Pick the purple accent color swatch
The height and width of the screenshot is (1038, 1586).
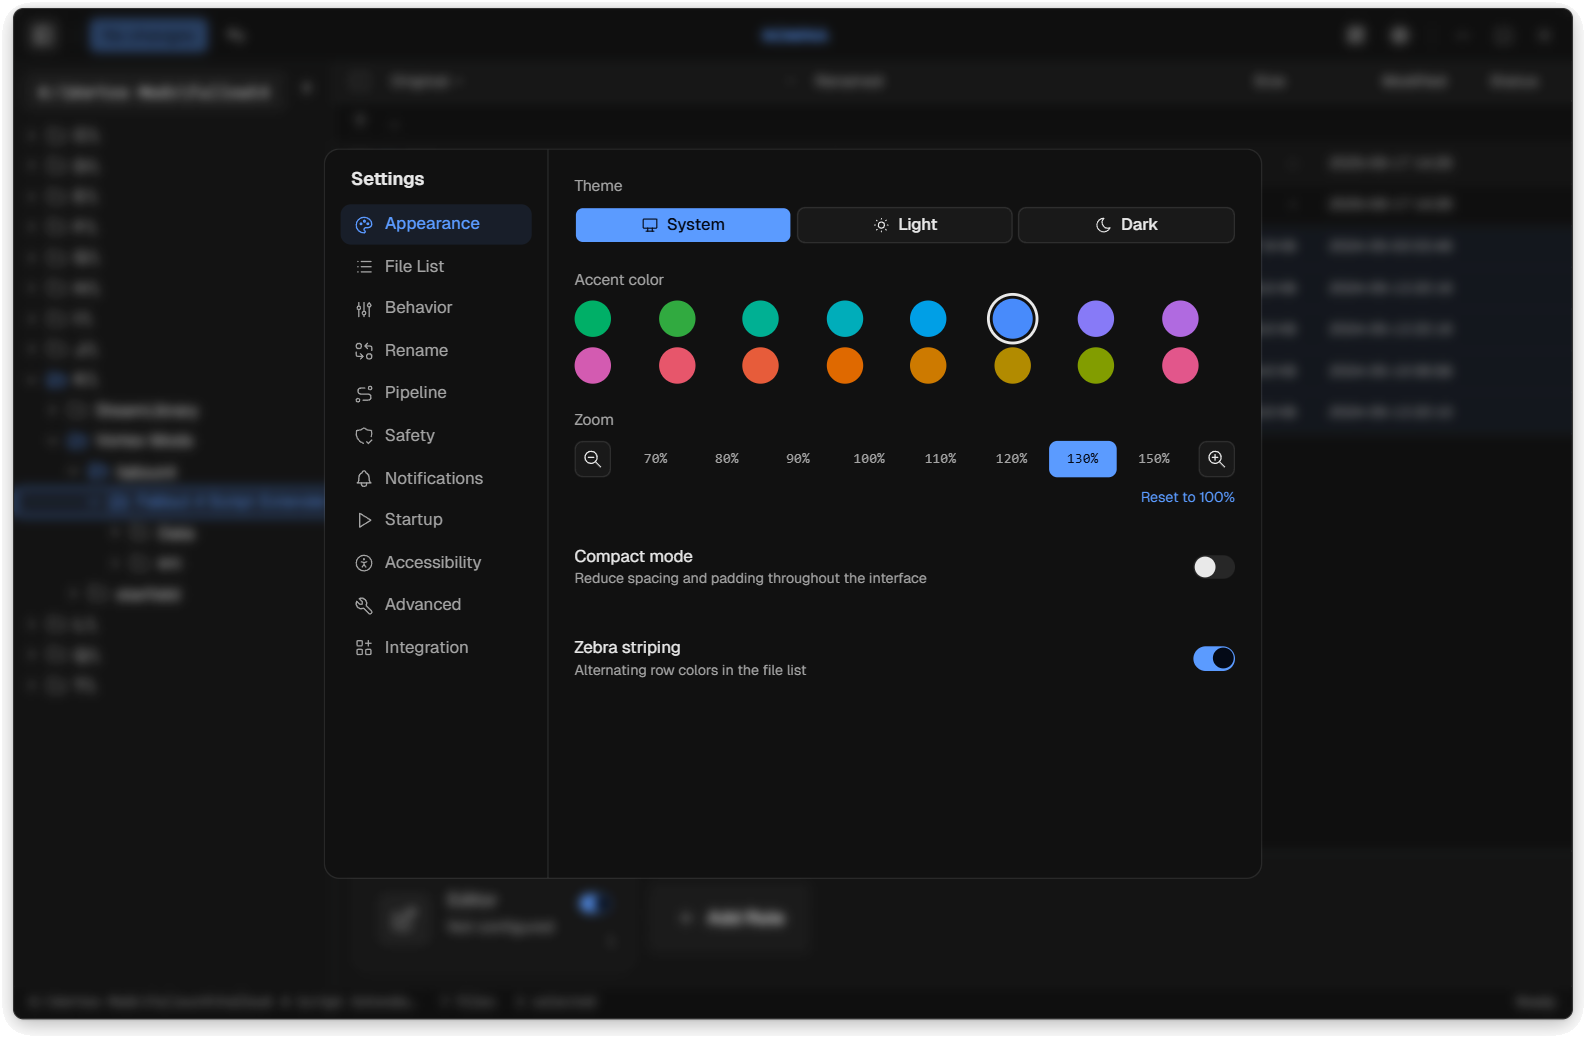pos(1180,319)
